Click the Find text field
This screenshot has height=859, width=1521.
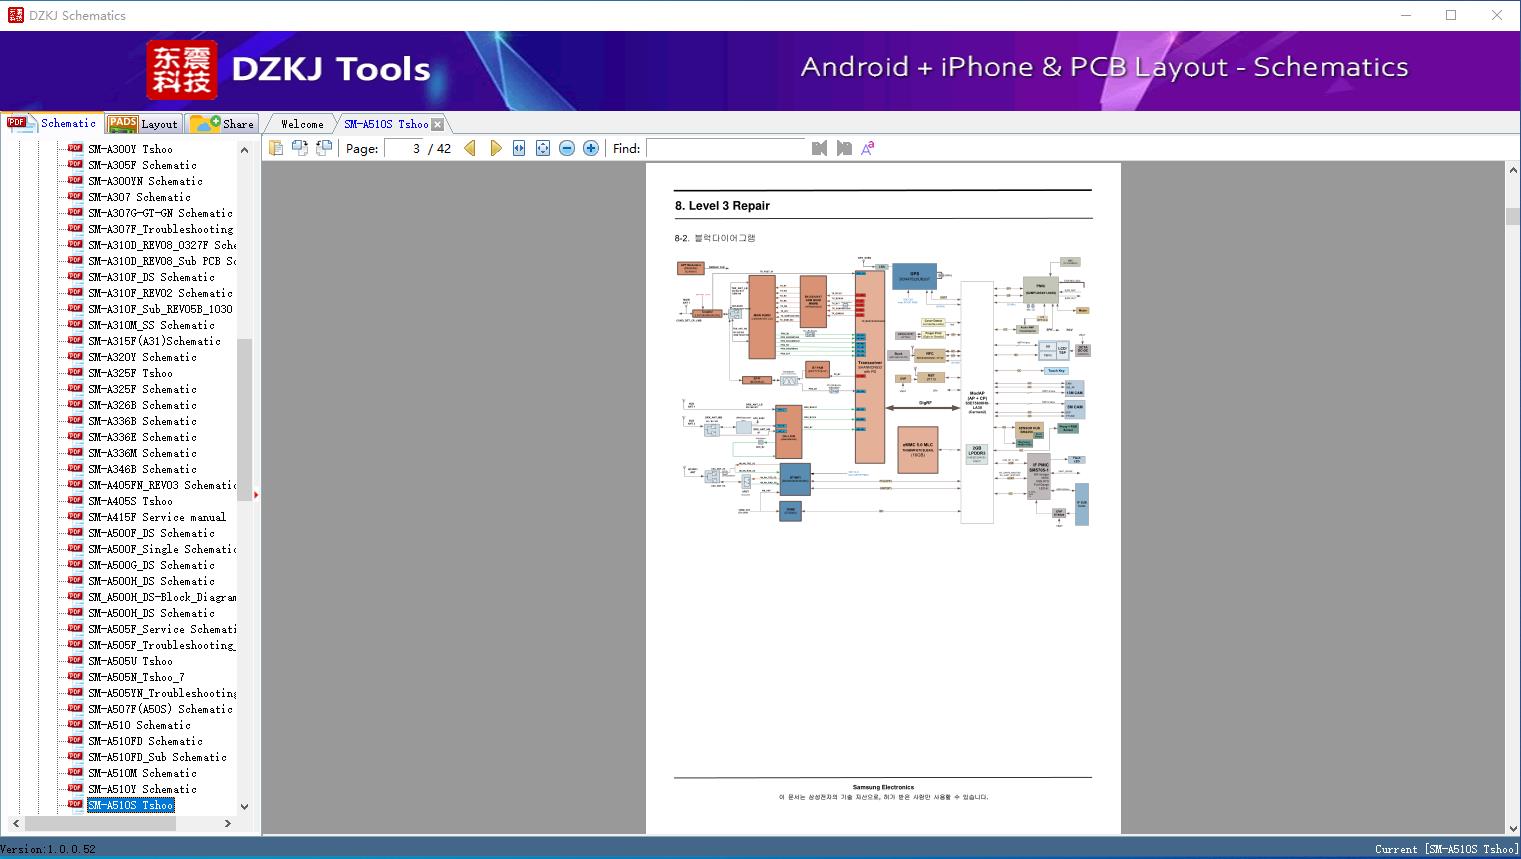pyautogui.click(x=725, y=148)
